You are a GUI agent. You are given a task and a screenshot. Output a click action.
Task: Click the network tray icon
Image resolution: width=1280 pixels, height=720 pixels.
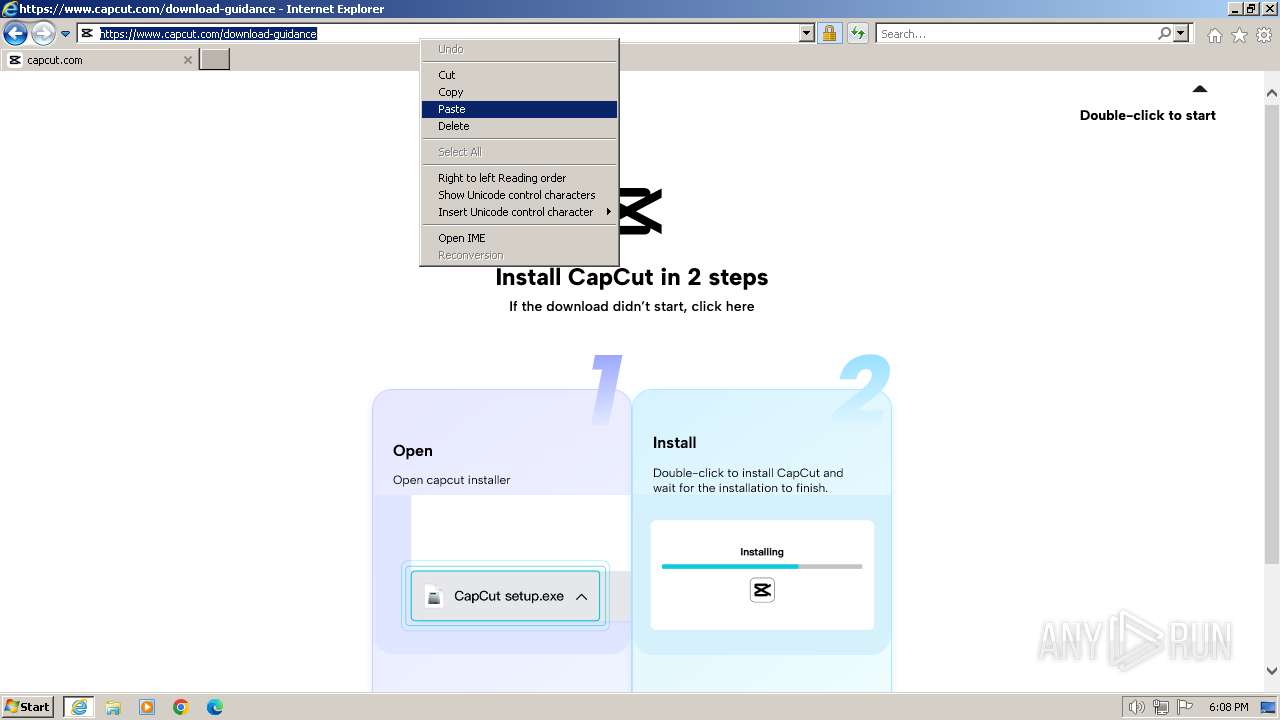click(1161, 707)
